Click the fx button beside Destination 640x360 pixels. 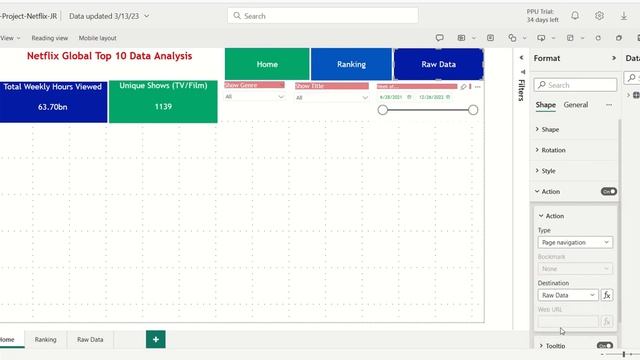(x=607, y=295)
